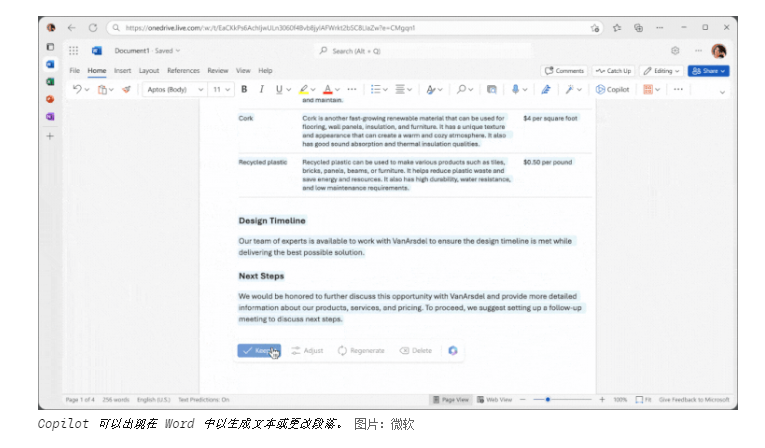Viewport: 765px width, 448px height.
Task: Go back with the browser back arrow
Action: click(71, 28)
